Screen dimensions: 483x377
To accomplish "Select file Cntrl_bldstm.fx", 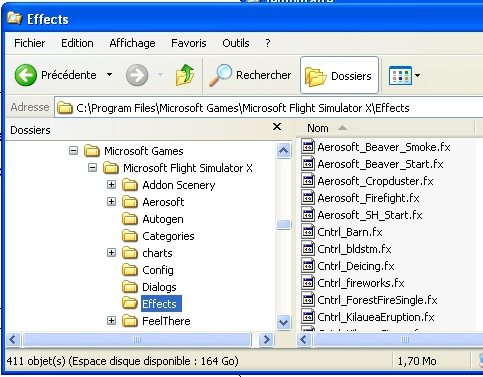I will [x=354, y=249].
